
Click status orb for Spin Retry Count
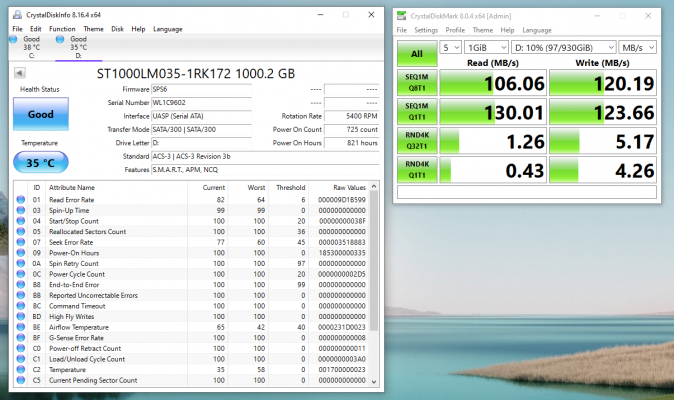click(x=20, y=263)
